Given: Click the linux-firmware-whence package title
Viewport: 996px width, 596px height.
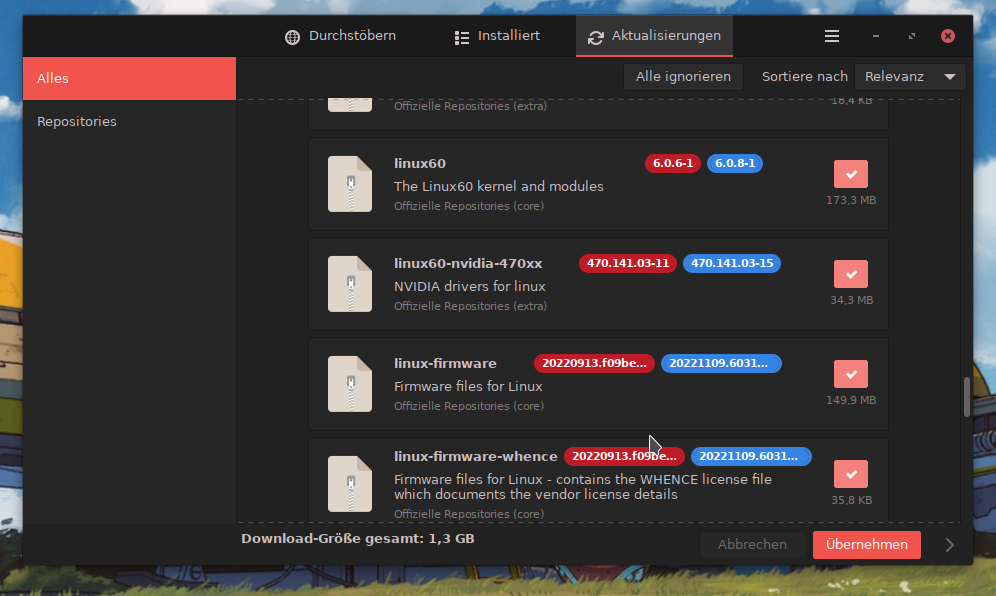Looking at the screenshot, I should click(x=476, y=456).
